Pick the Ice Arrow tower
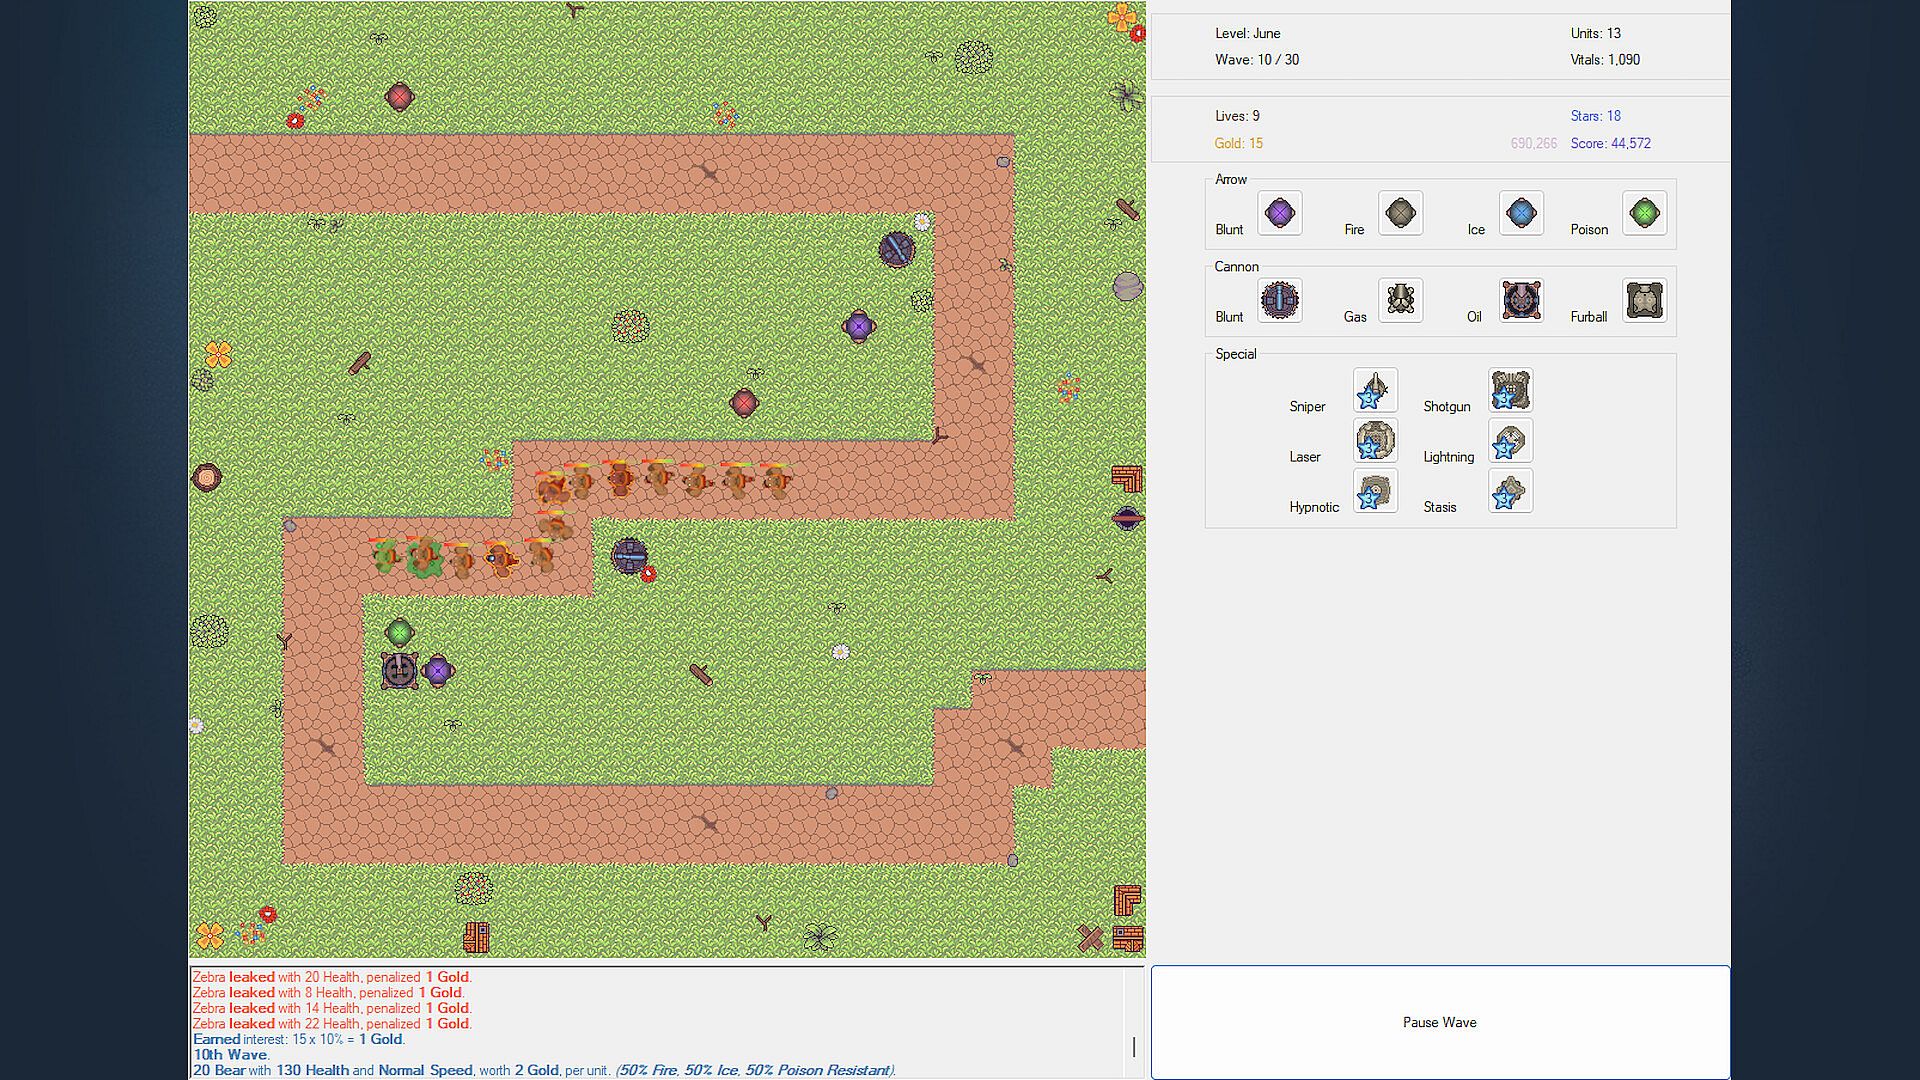The height and width of the screenshot is (1080, 1920). point(1521,213)
